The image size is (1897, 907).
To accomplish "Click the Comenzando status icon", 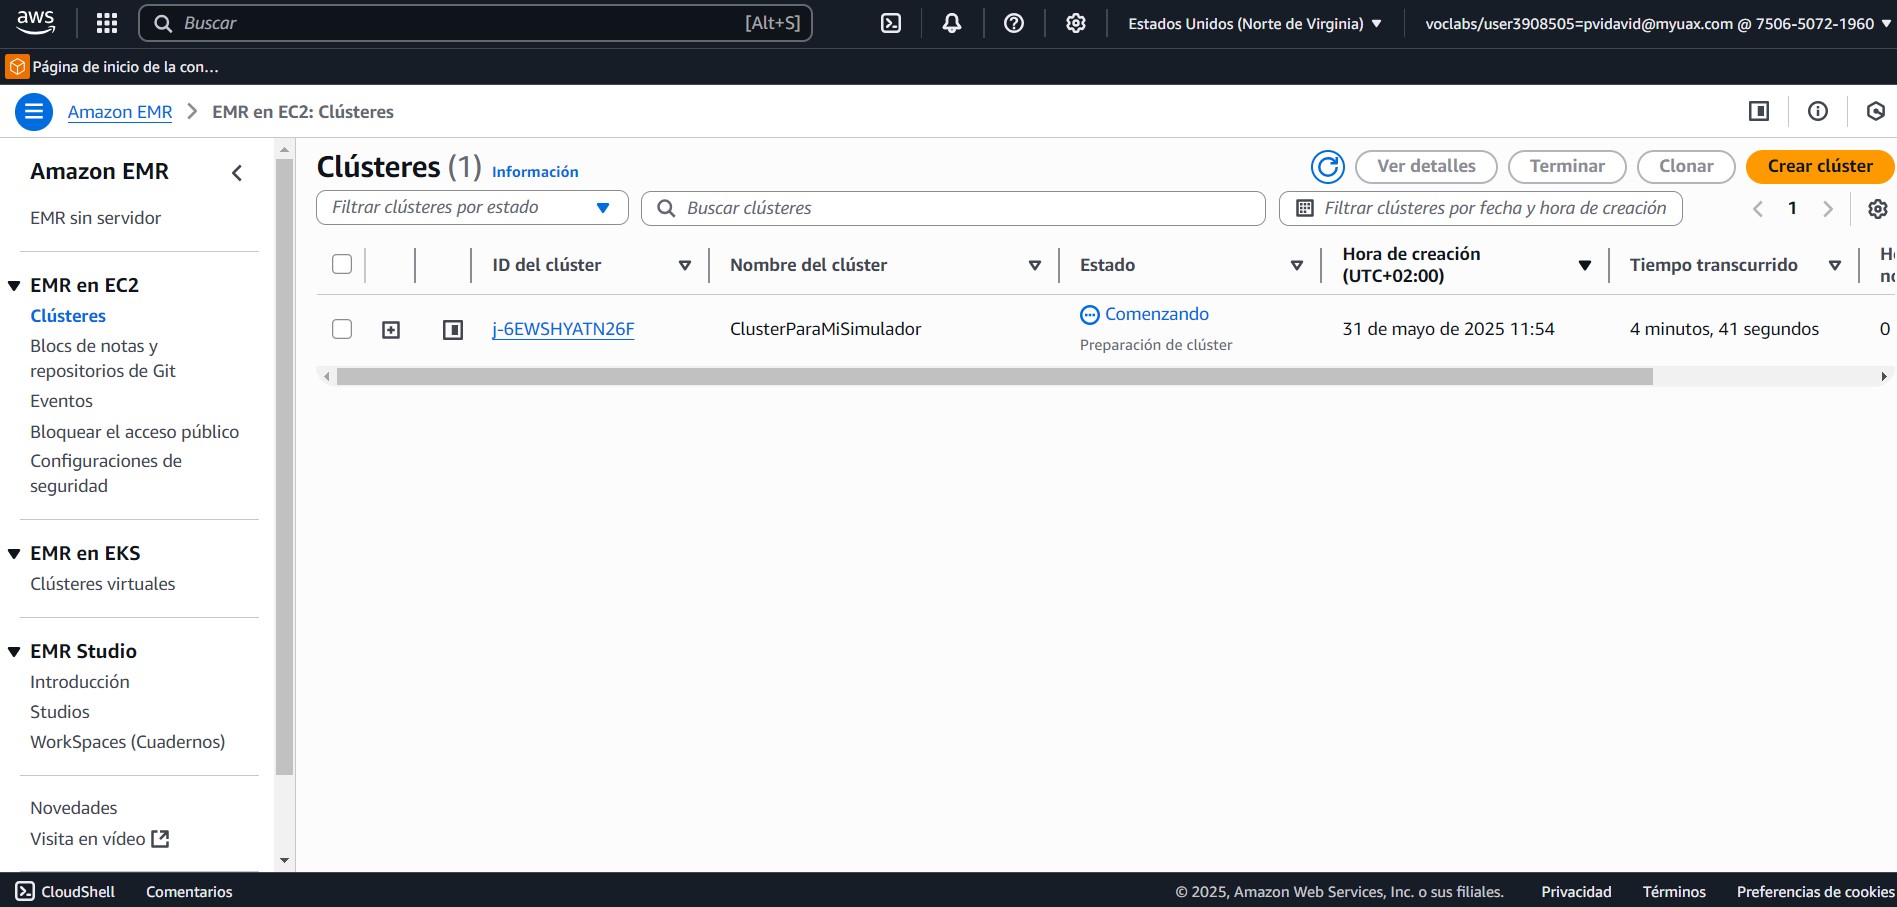I will click(x=1090, y=315).
